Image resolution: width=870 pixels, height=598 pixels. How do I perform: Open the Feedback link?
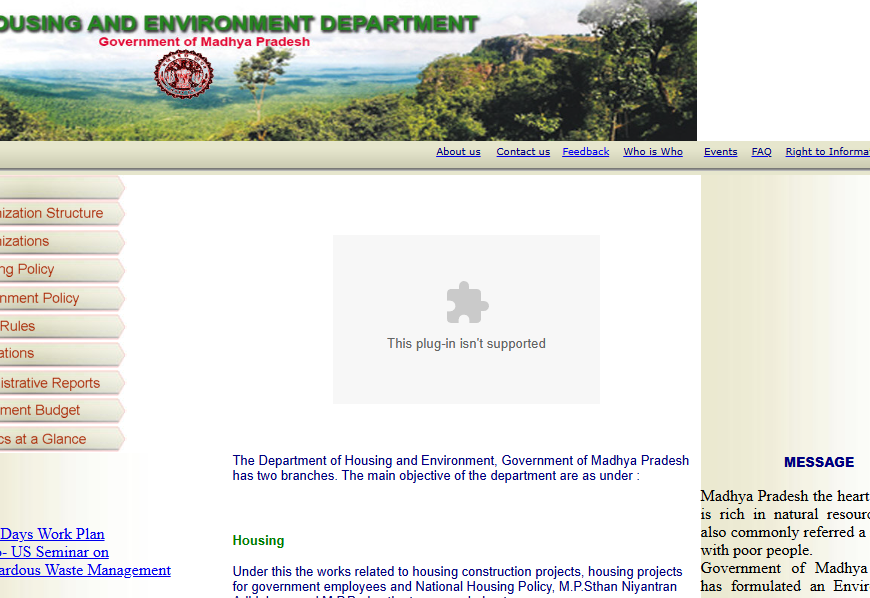point(585,152)
